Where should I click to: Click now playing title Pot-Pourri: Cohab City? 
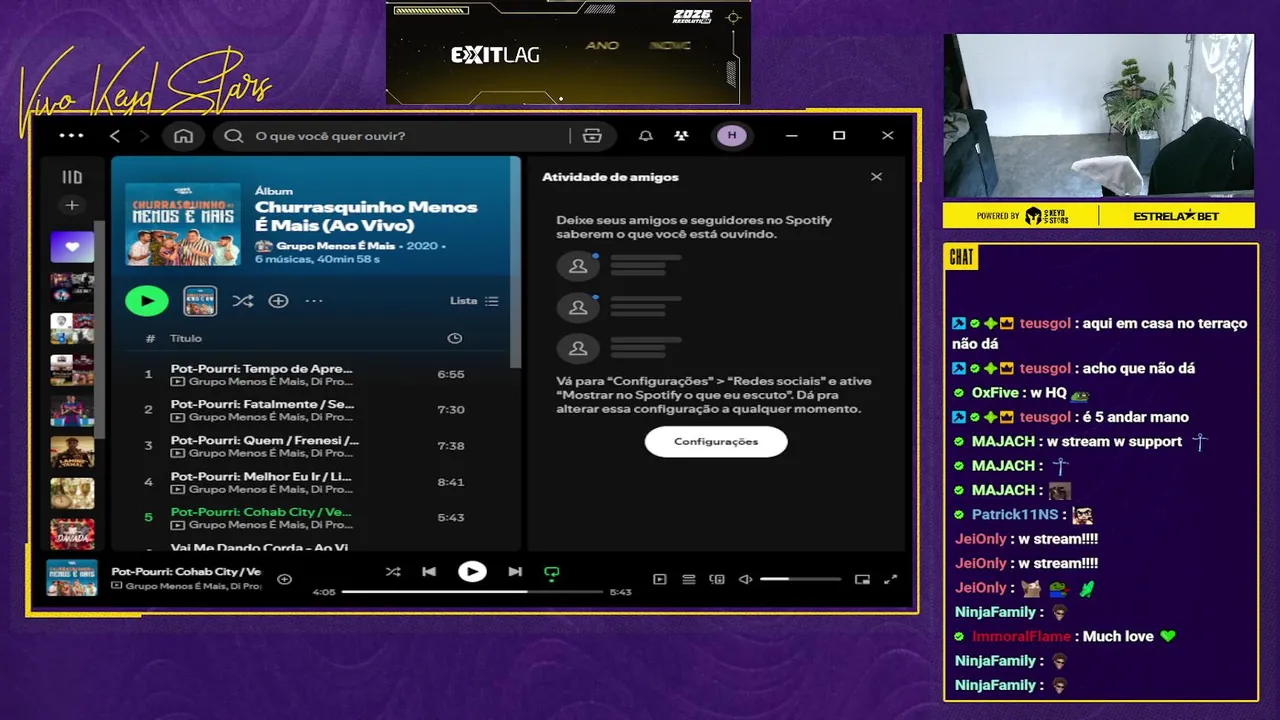186,572
